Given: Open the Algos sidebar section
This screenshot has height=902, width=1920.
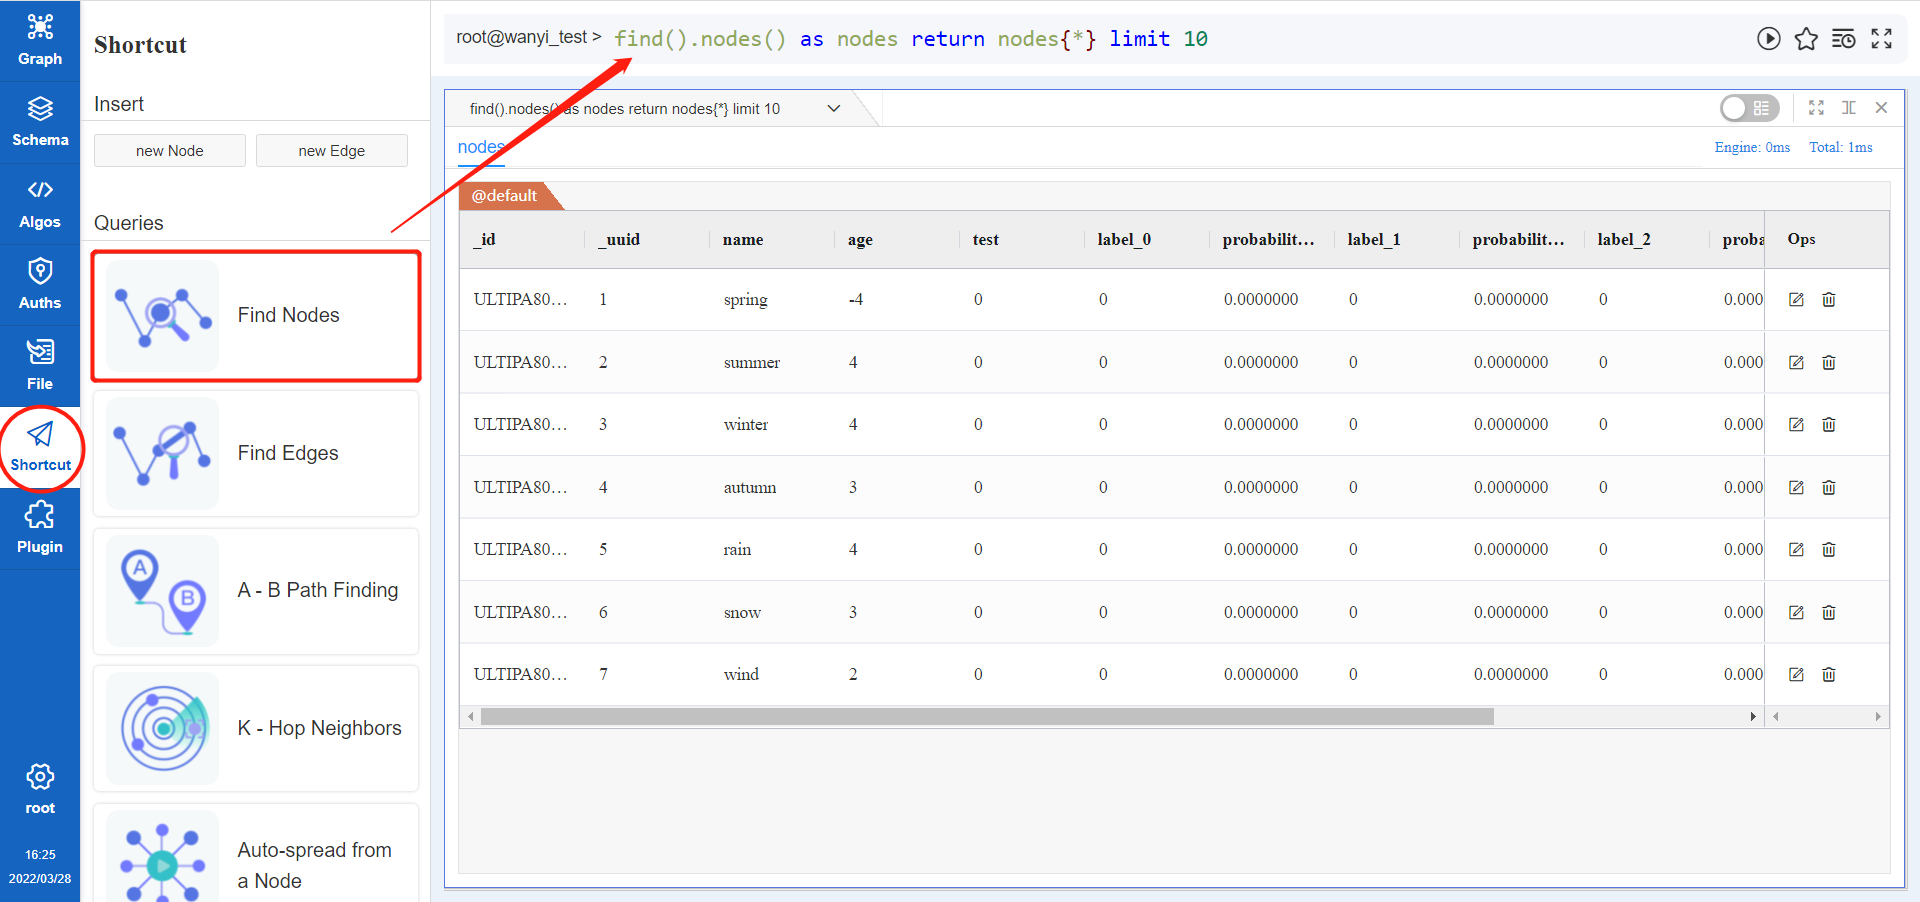Looking at the screenshot, I should point(40,204).
